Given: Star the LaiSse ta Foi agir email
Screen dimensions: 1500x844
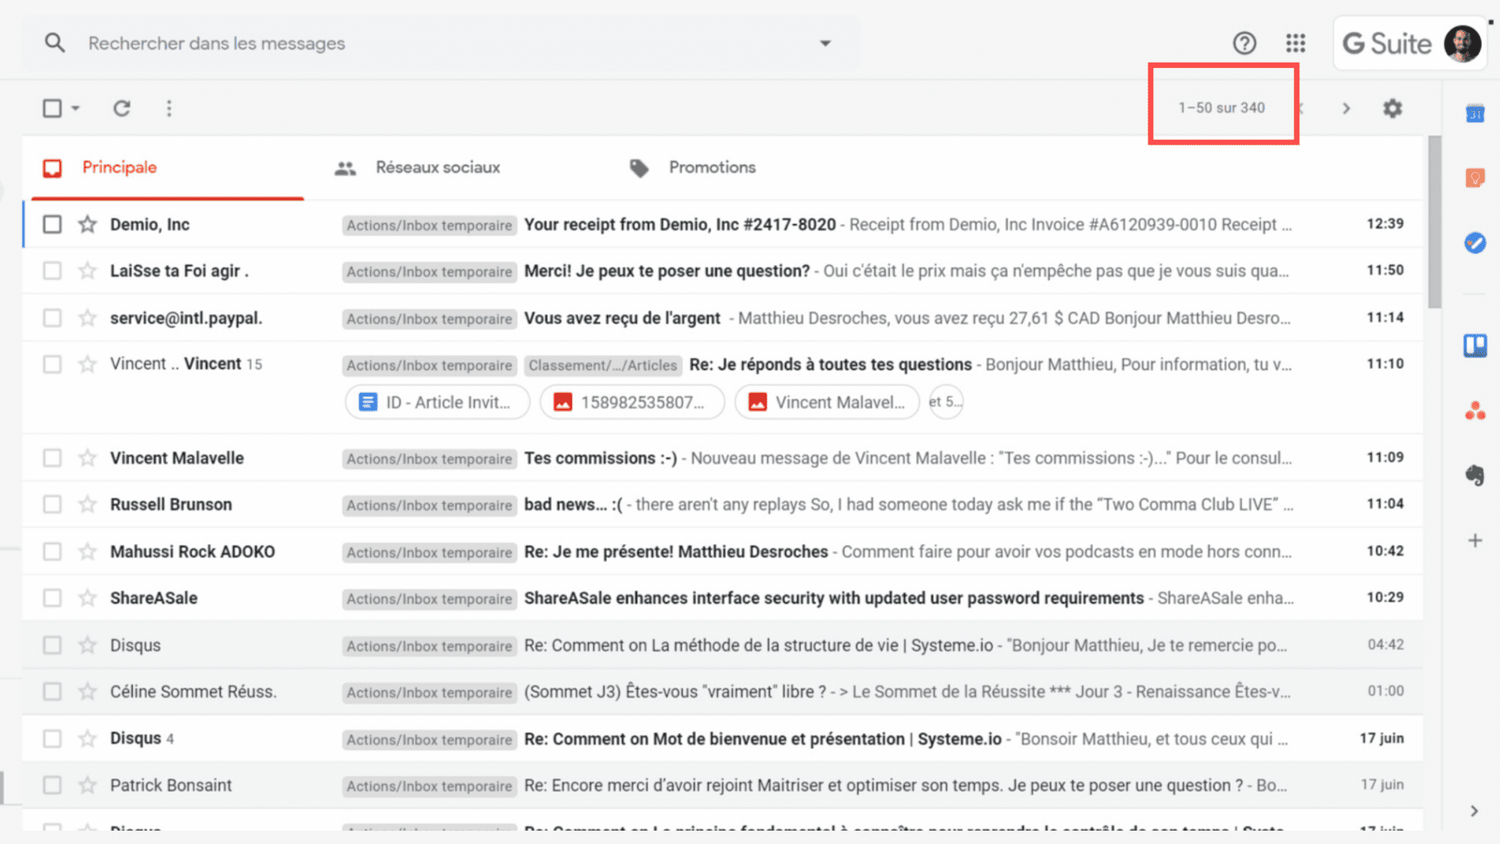Looking at the screenshot, I should pyautogui.click(x=88, y=271).
